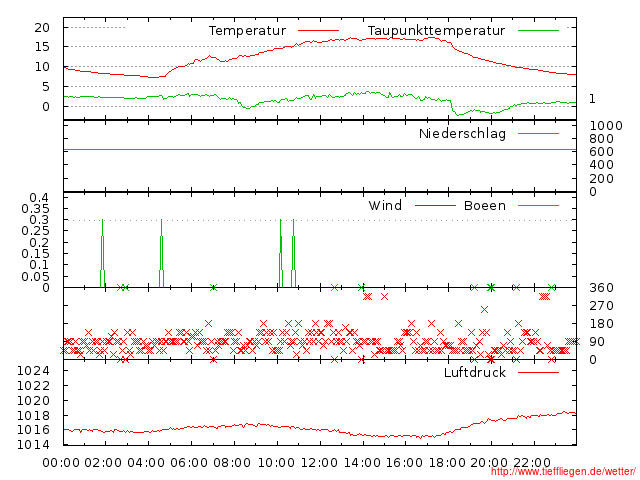This screenshot has width=640, height=480.
Task: Click the 22:00 time axis label
Action: 532,463
